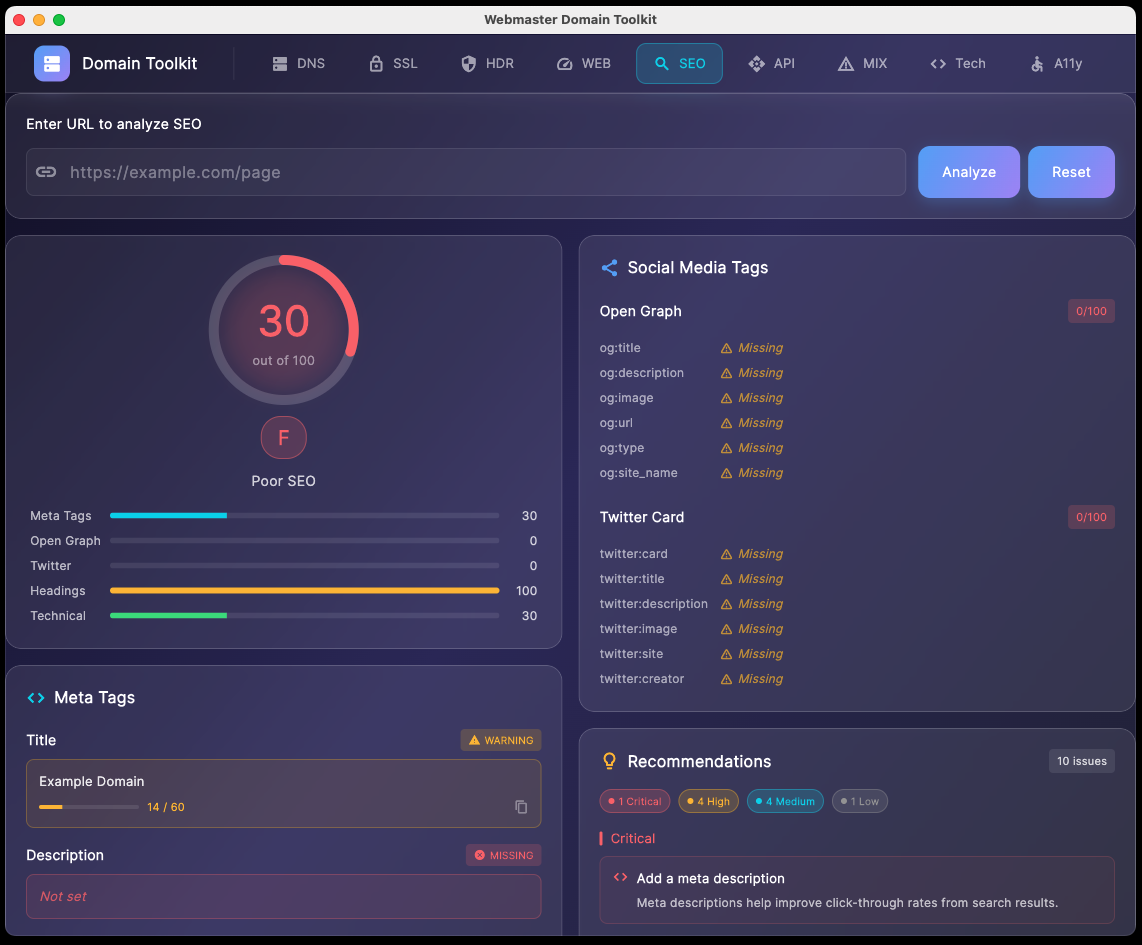Toggle the 1 Critical filter chip

coord(635,801)
